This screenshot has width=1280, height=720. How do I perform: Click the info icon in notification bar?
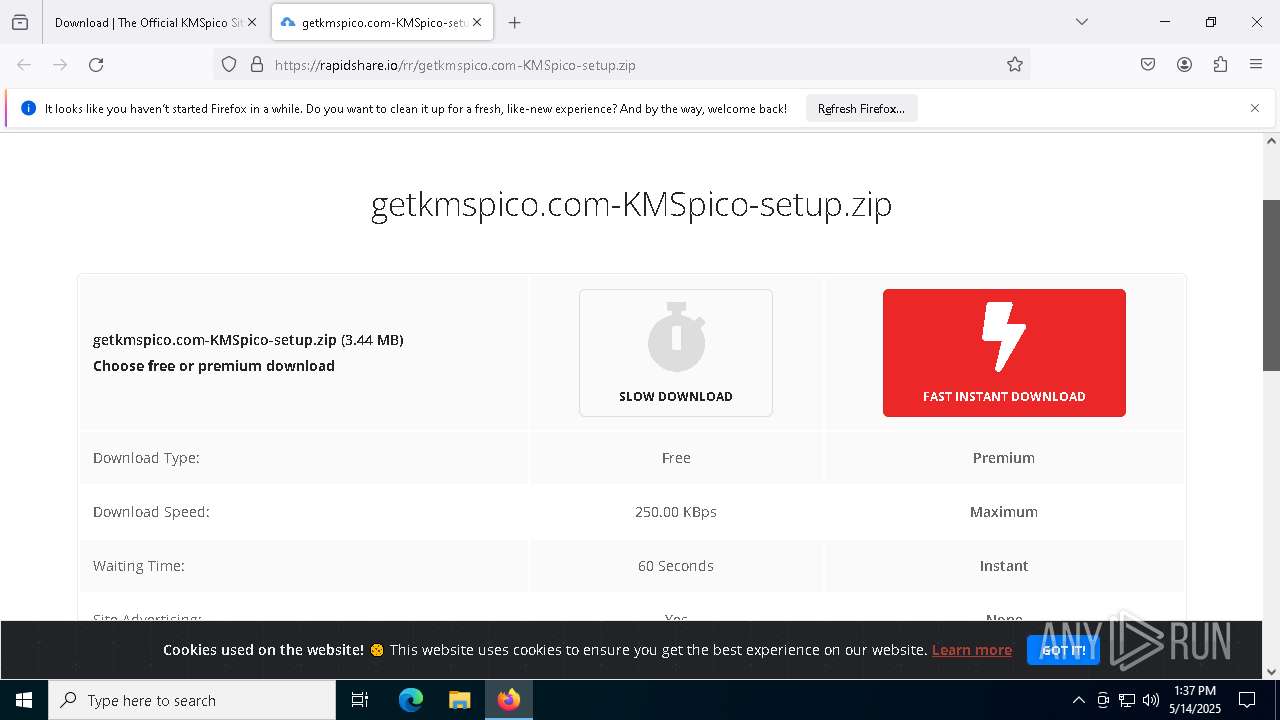pyautogui.click(x=28, y=109)
